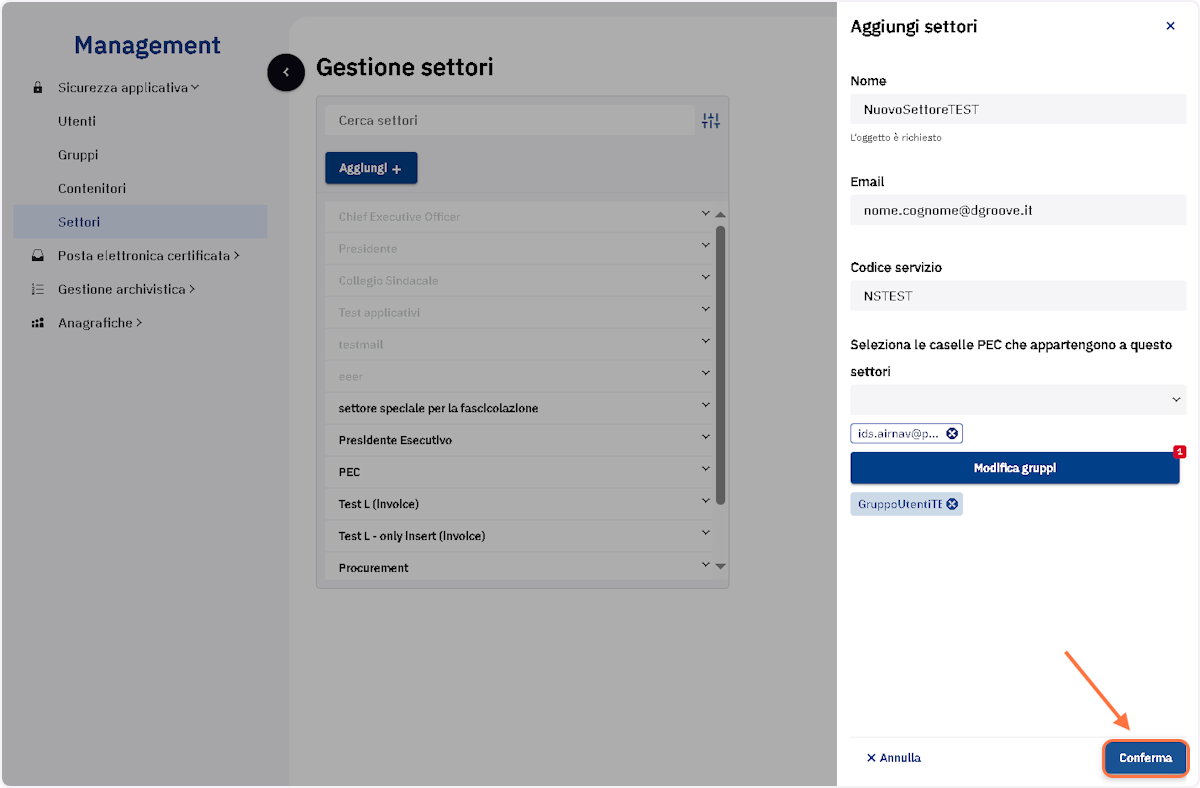Click the filter sliders icon beside search
This screenshot has width=1200, height=788.
[711, 121]
